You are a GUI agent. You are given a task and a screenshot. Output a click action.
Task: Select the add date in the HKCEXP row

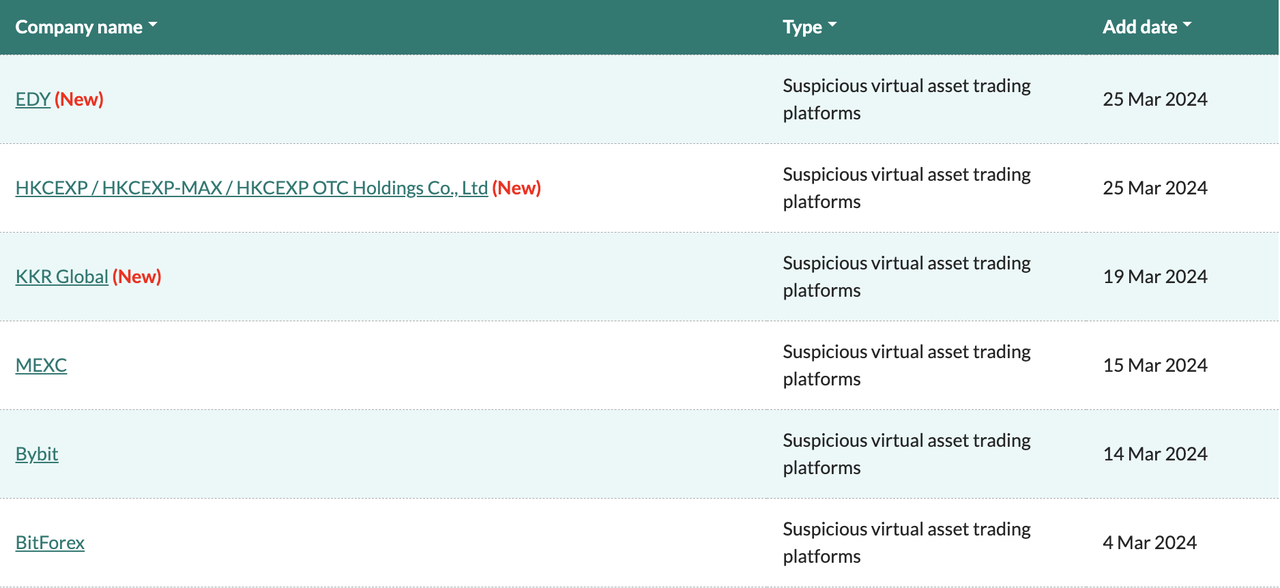pos(1155,188)
